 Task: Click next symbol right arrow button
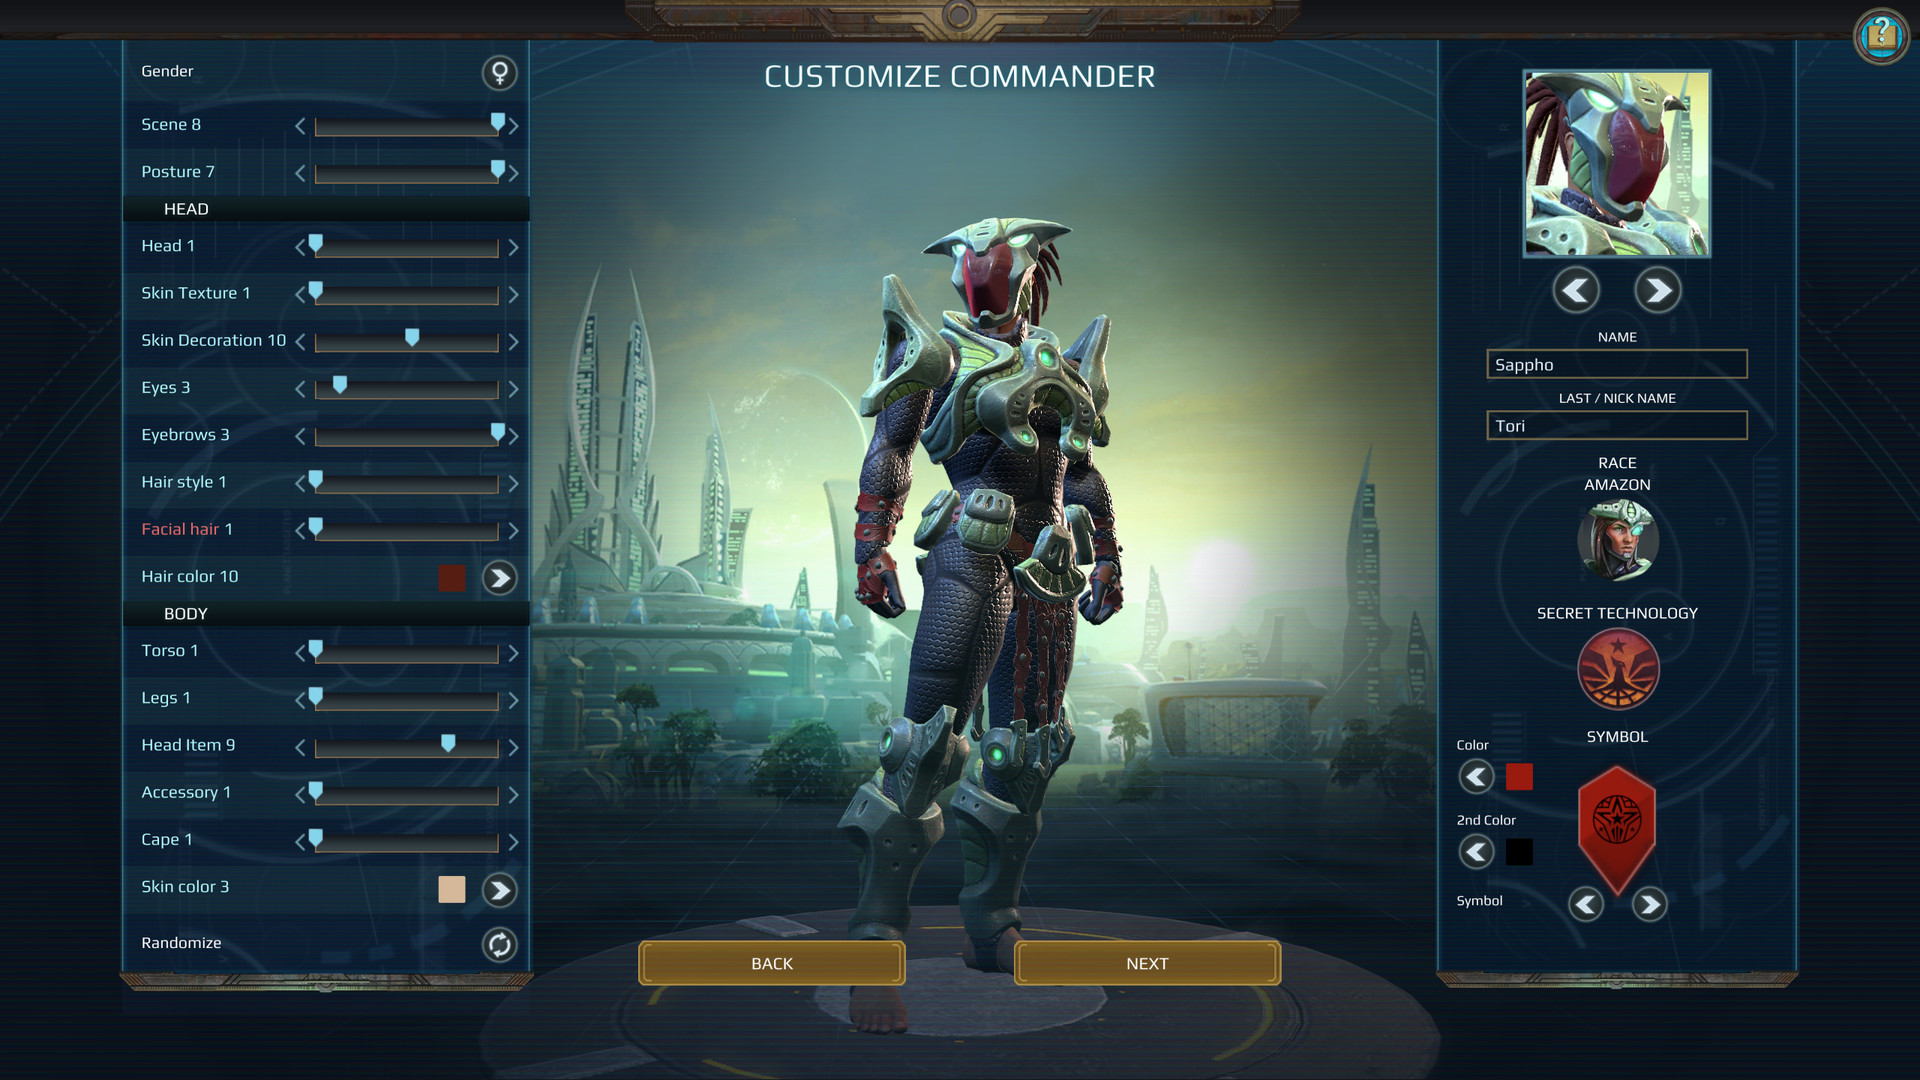pos(1651,903)
